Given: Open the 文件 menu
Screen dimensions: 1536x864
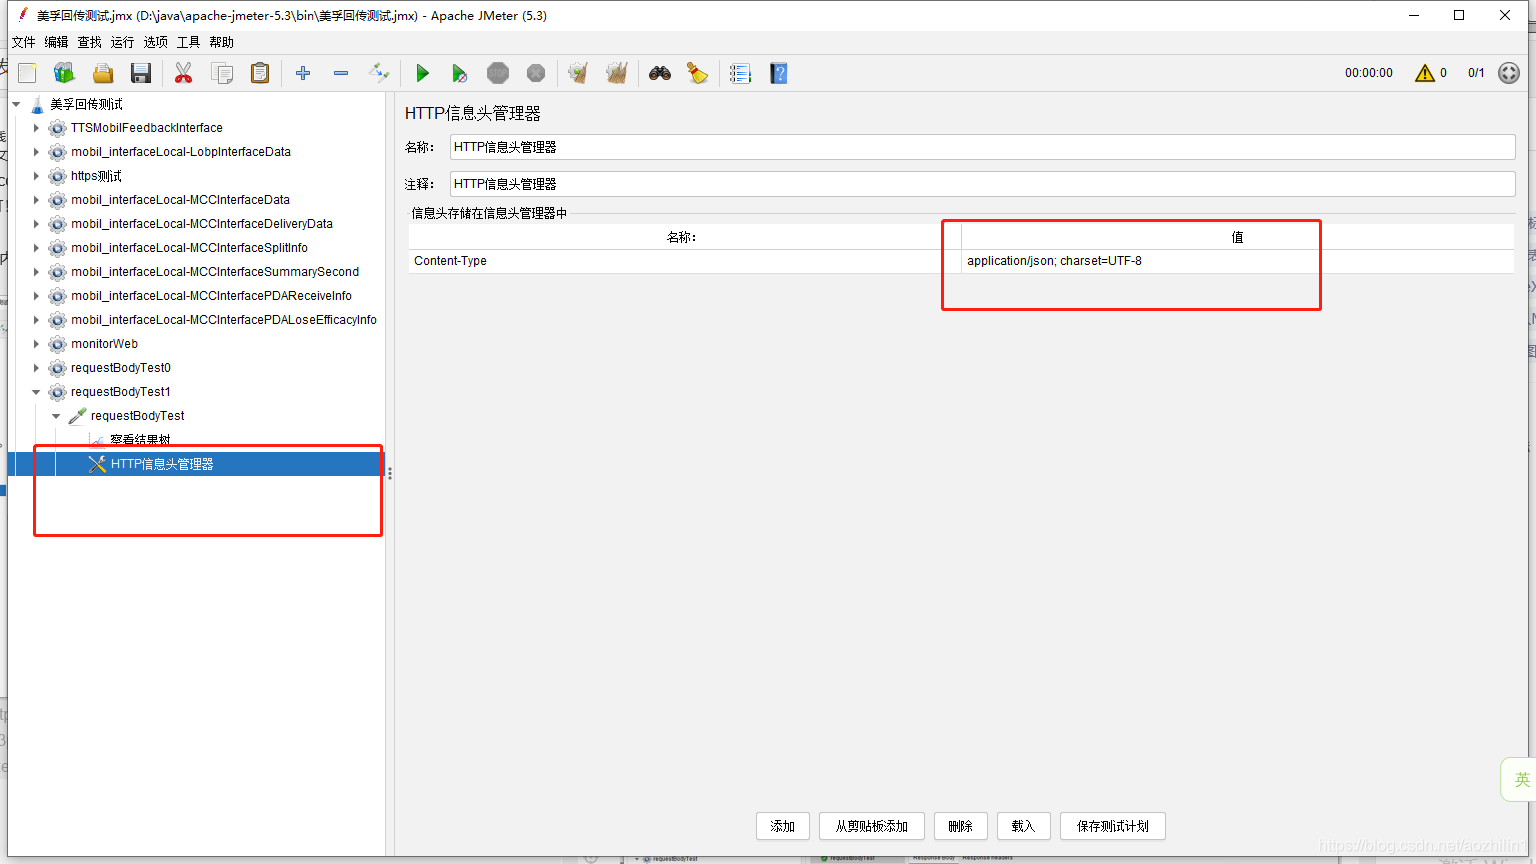Looking at the screenshot, I should 24,42.
